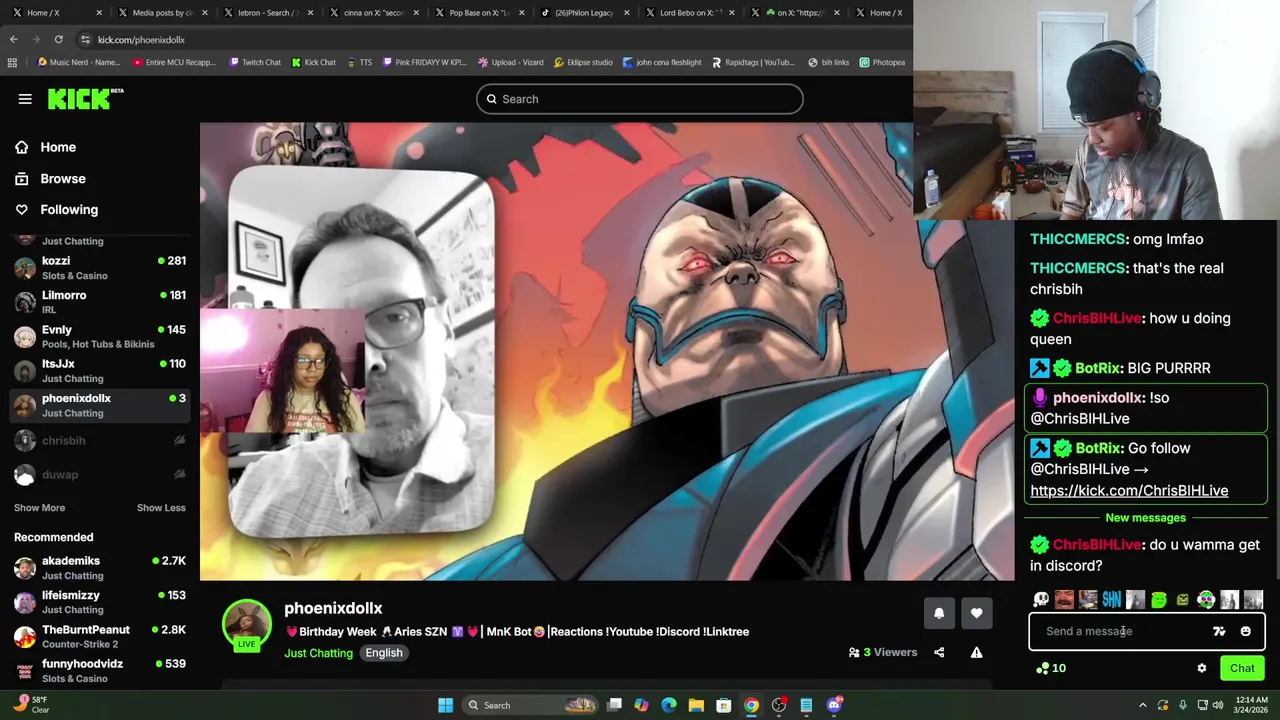Show hidden system tray icons
1280x720 pixels.
coord(1143,705)
